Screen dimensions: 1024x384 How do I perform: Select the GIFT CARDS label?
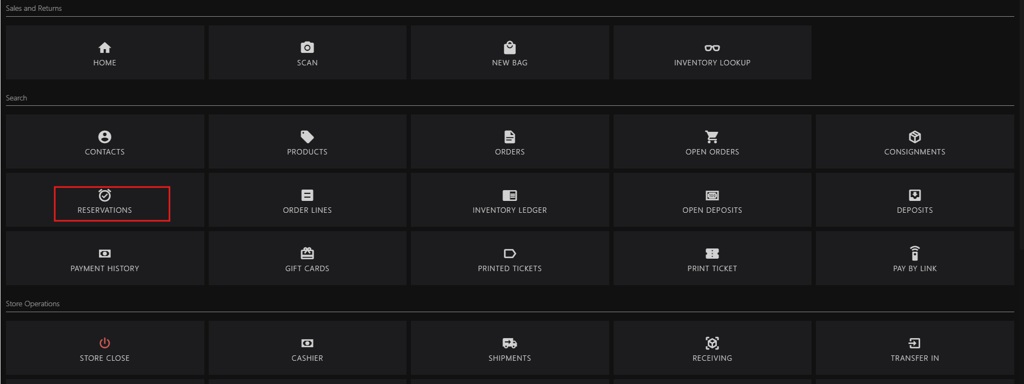coord(307,268)
